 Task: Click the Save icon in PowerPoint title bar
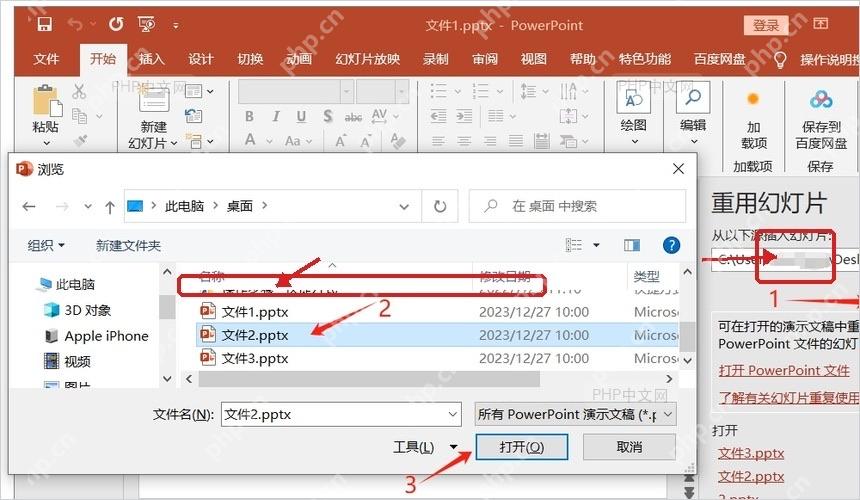pos(44,24)
